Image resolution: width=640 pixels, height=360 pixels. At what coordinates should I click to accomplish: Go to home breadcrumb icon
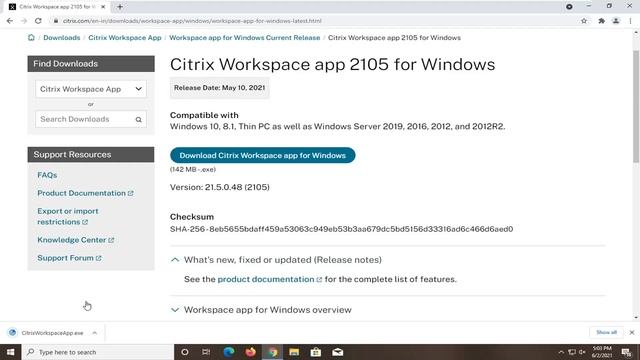click(x=31, y=38)
